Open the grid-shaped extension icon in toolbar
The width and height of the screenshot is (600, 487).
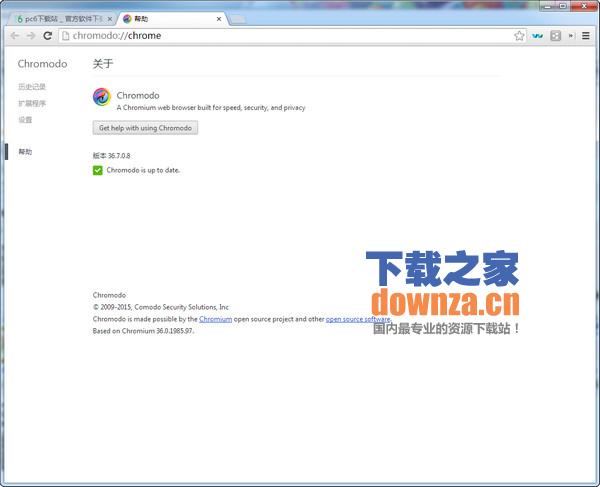click(x=555, y=36)
